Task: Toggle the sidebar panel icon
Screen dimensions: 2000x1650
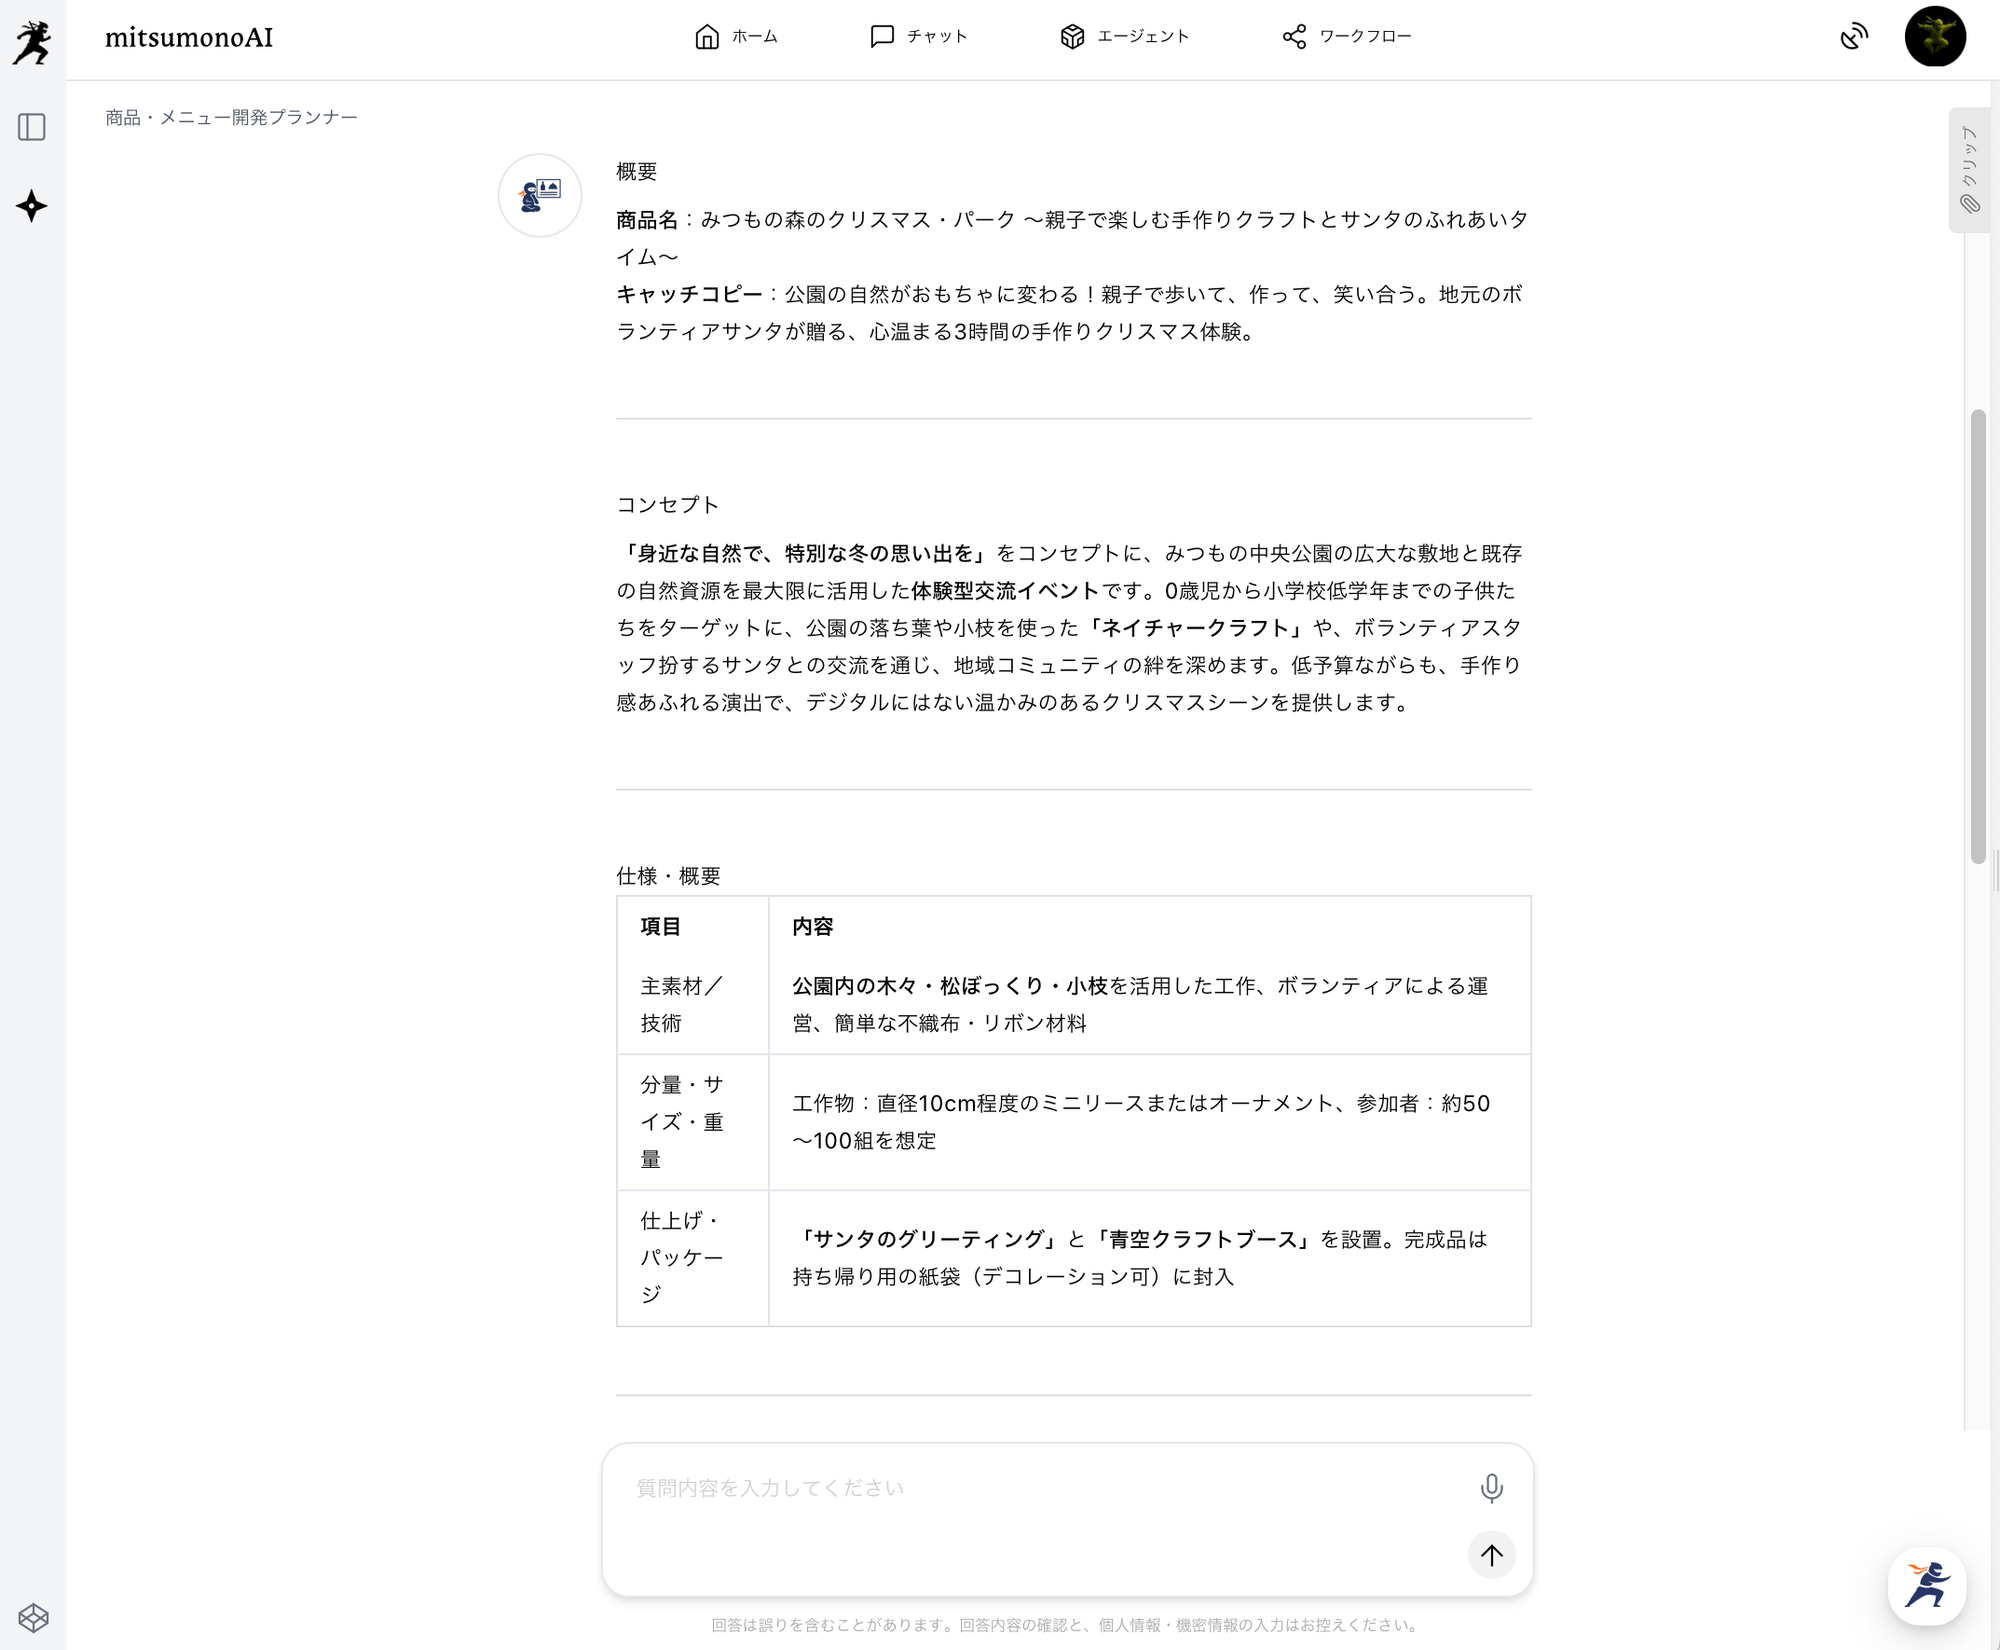Action: coord(32,127)
